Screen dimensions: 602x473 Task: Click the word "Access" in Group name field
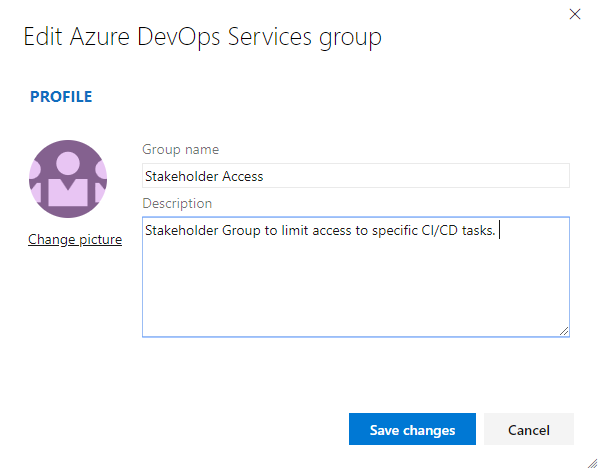coord(243,177)
